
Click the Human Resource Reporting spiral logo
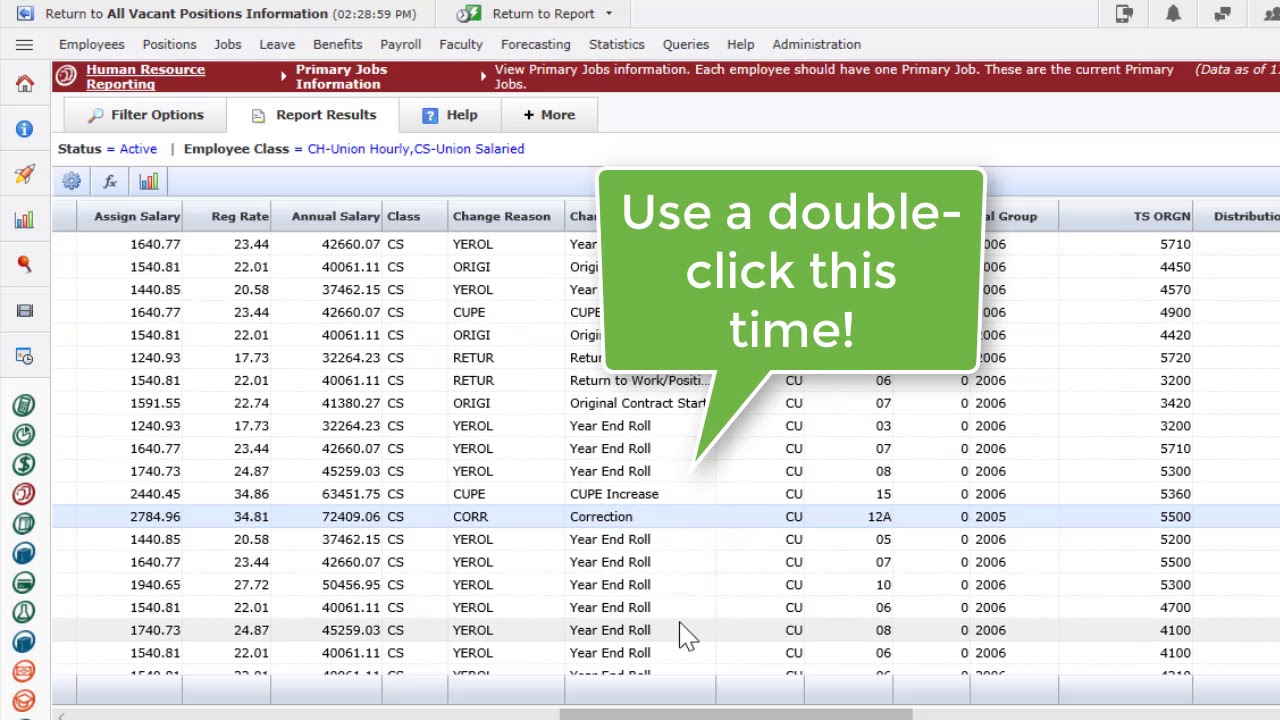67,77
